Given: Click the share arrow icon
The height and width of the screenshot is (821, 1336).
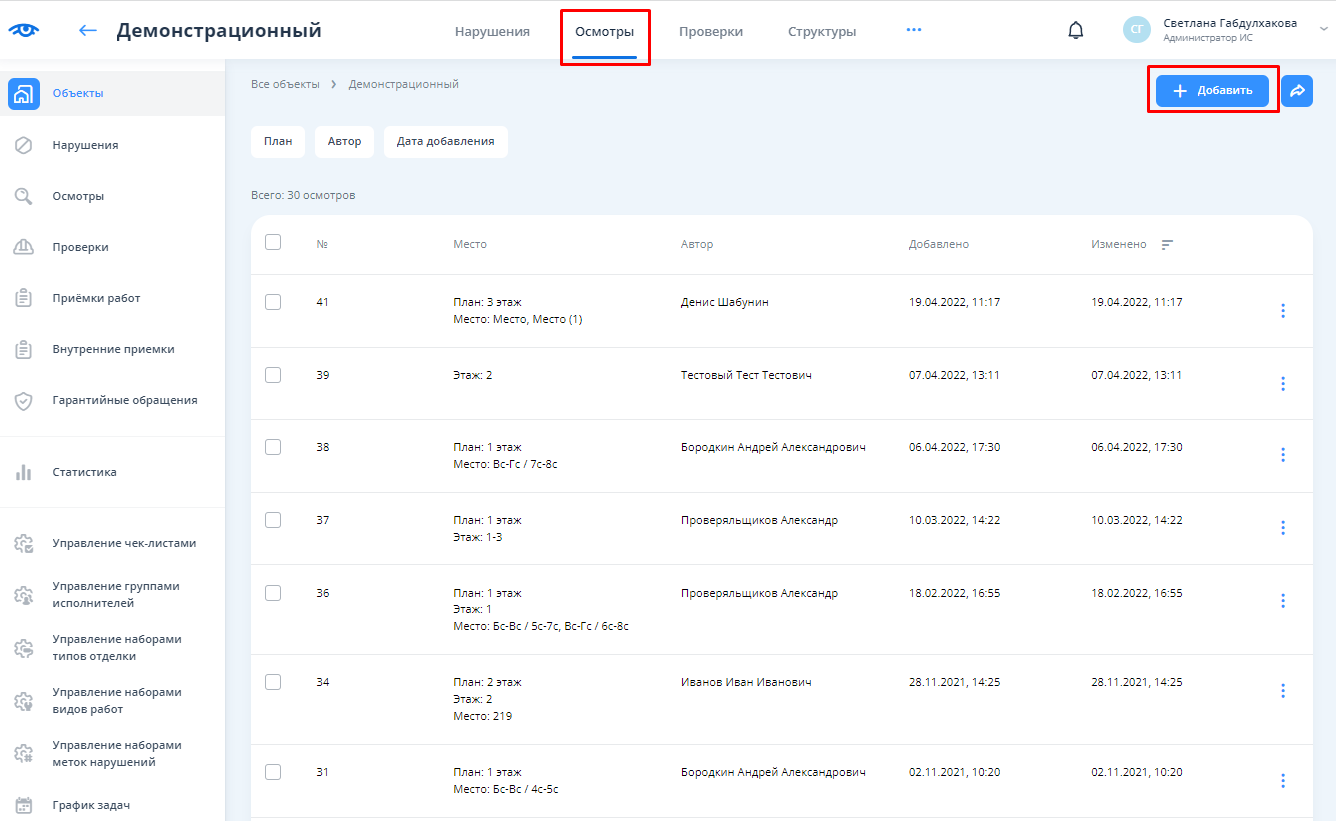Looking at the screenshot, I should pyautogui.click(x=1297, y=91).
